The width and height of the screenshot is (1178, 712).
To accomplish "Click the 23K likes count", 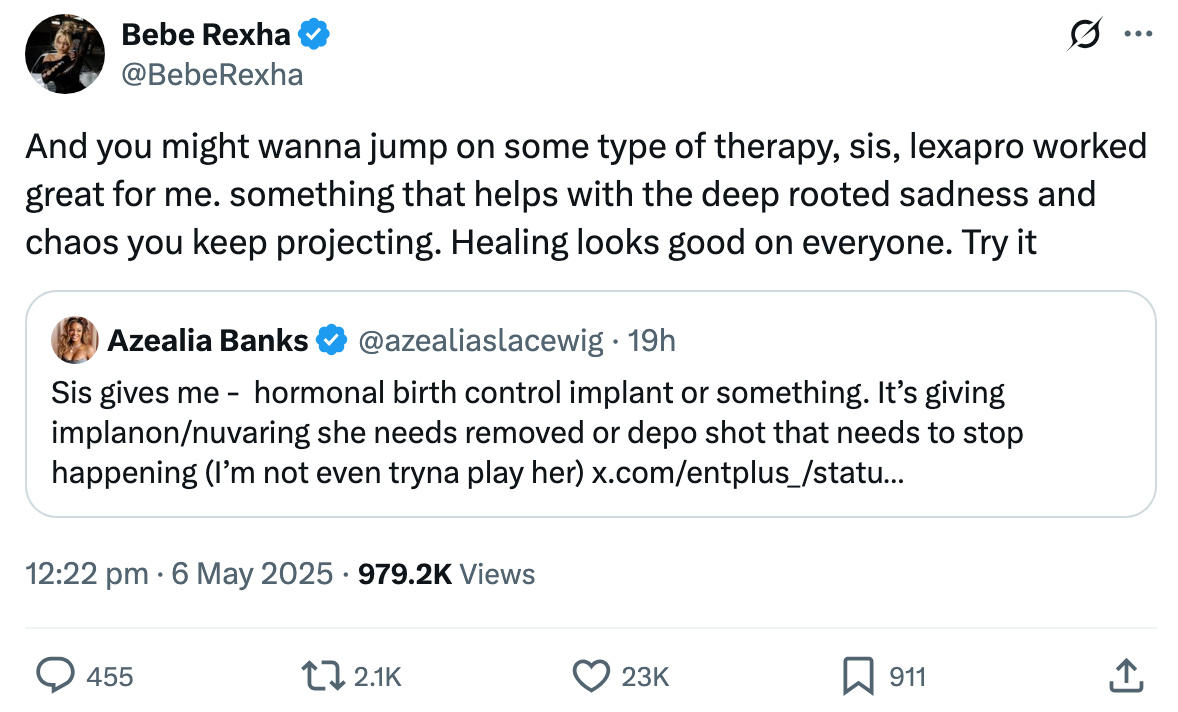I will point(648,677).
